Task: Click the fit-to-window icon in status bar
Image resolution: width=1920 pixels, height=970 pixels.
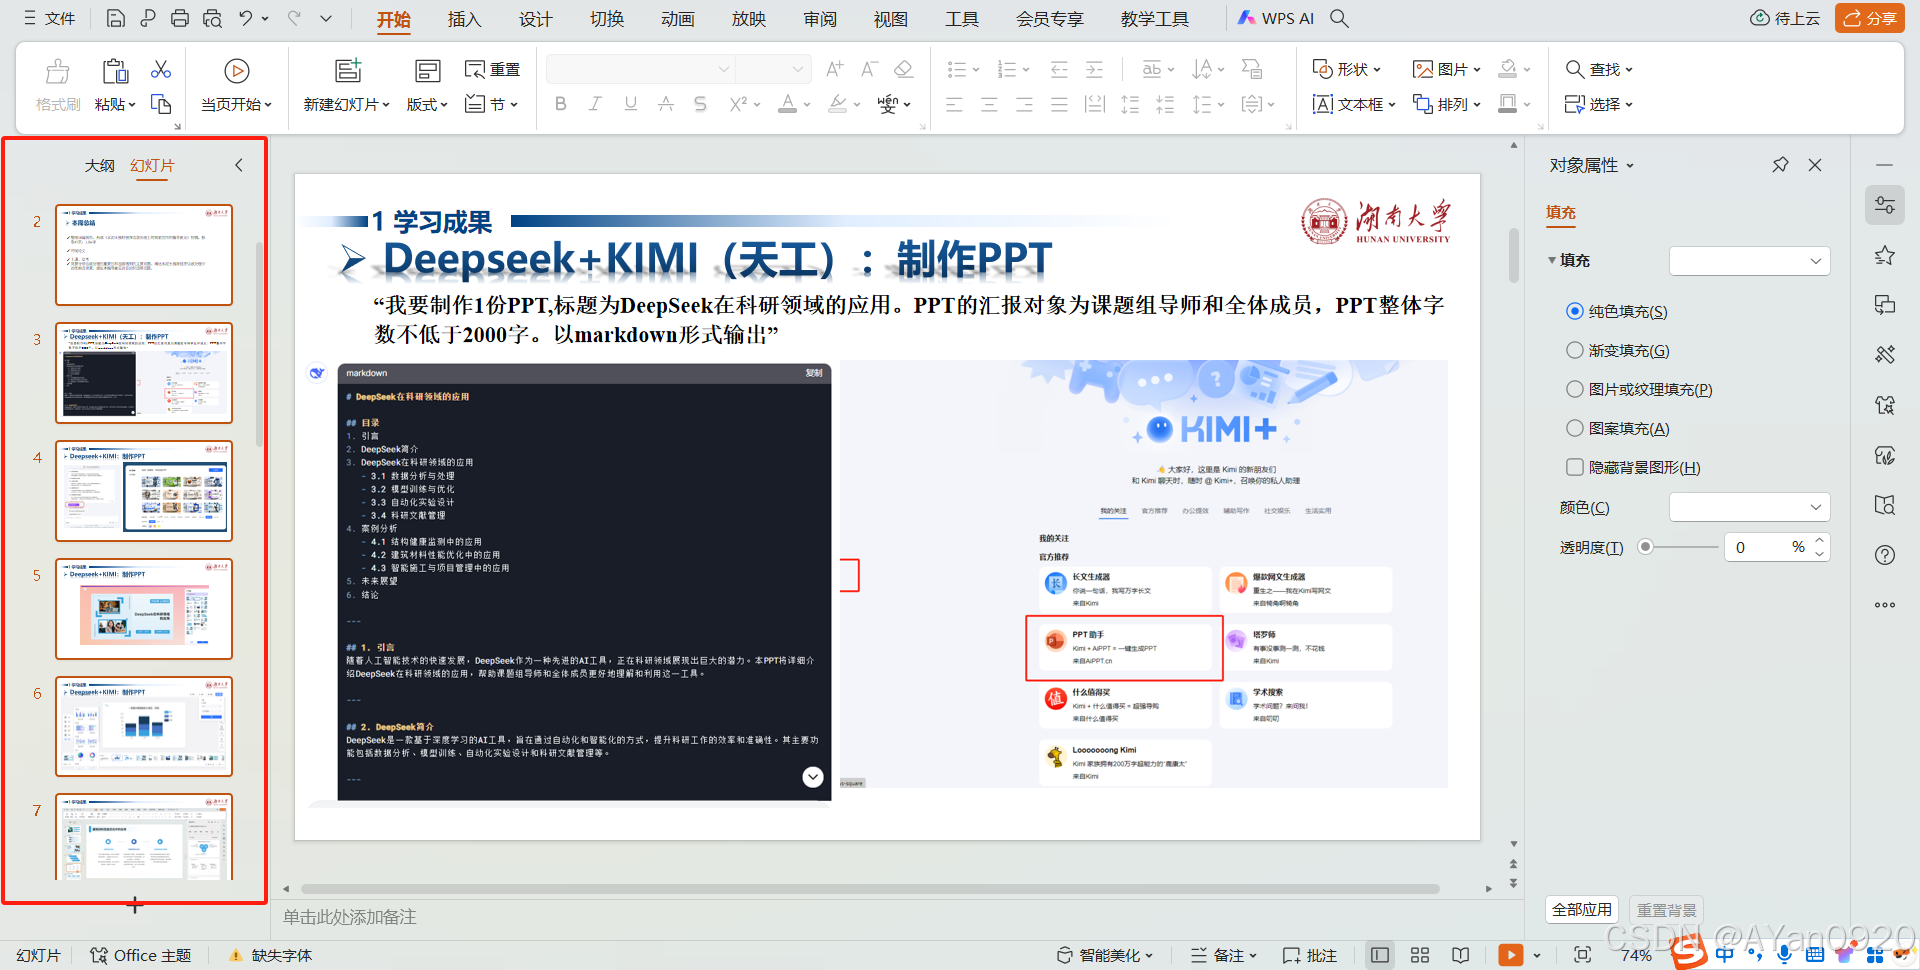Action: coord(1582,955)
